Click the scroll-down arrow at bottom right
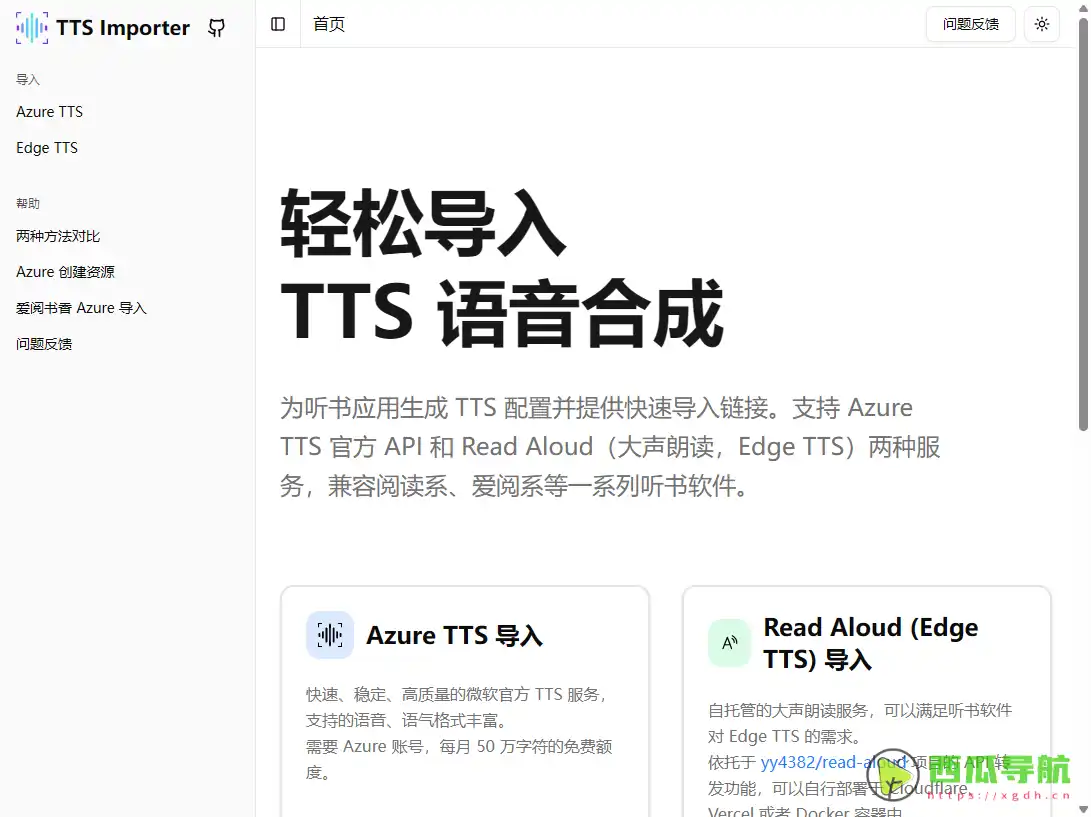1091x817 pixels. (x=1083, y=809)
